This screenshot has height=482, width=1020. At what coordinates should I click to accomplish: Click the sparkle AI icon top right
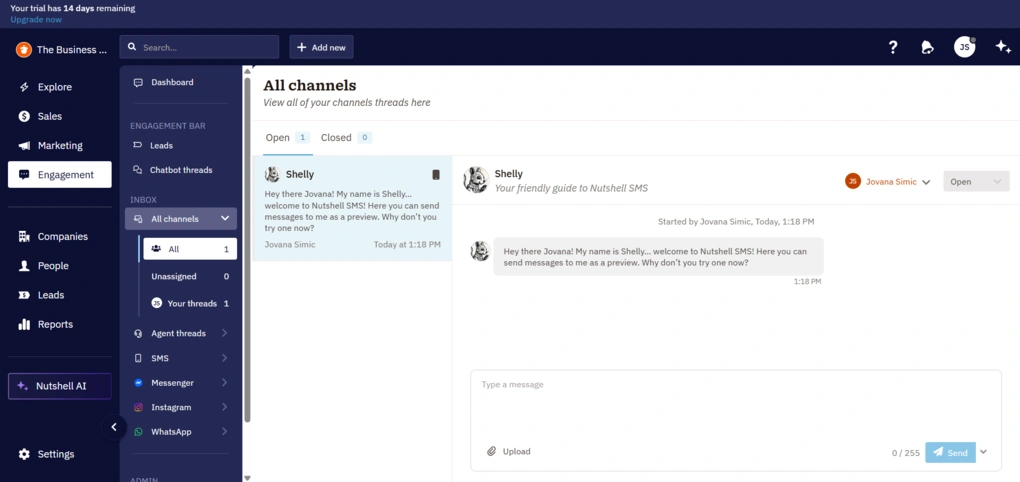coord(1002,47)
